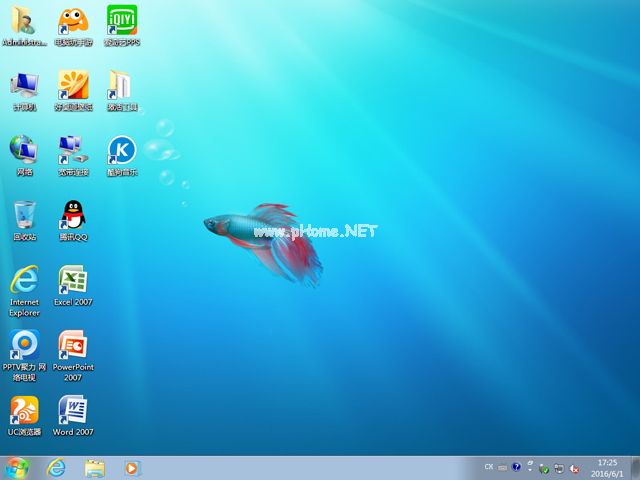640x480 pixels.
Task: Click the CX input language indicator
Action: point(489,467)
